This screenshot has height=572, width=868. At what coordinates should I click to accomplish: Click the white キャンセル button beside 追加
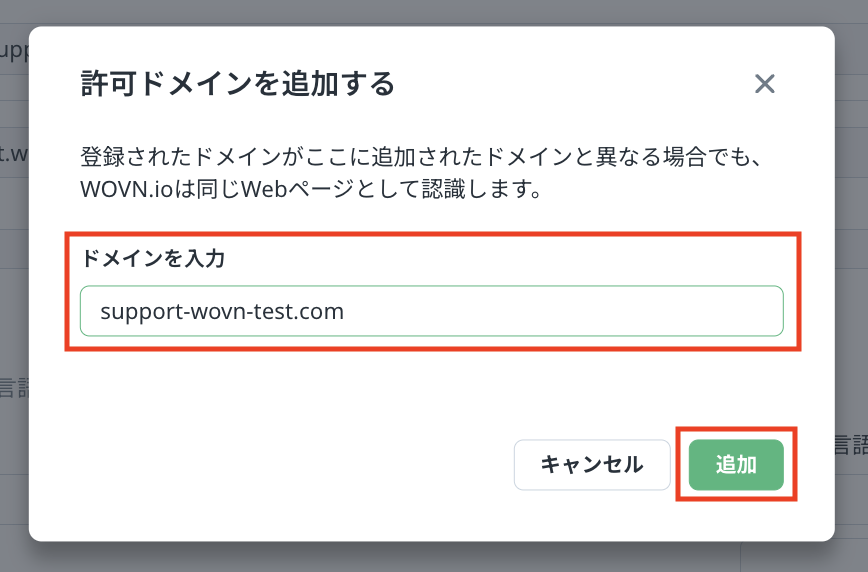tap(592, 465)
